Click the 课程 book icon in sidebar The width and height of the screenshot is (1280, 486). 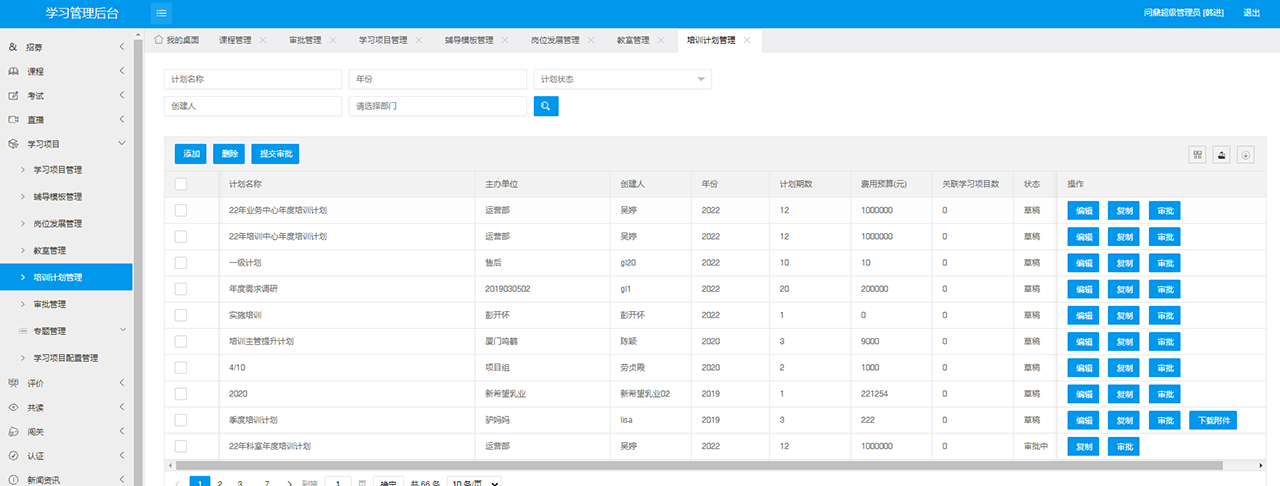13,71
